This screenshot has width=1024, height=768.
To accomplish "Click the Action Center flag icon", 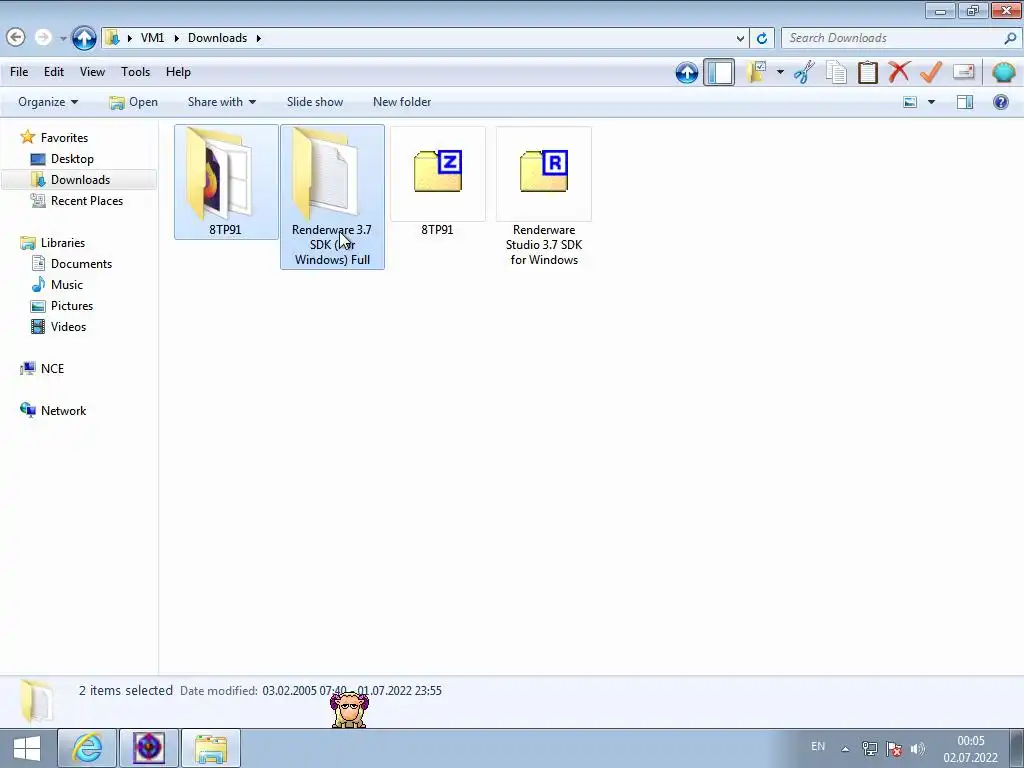I will click(x=894, y=748).
